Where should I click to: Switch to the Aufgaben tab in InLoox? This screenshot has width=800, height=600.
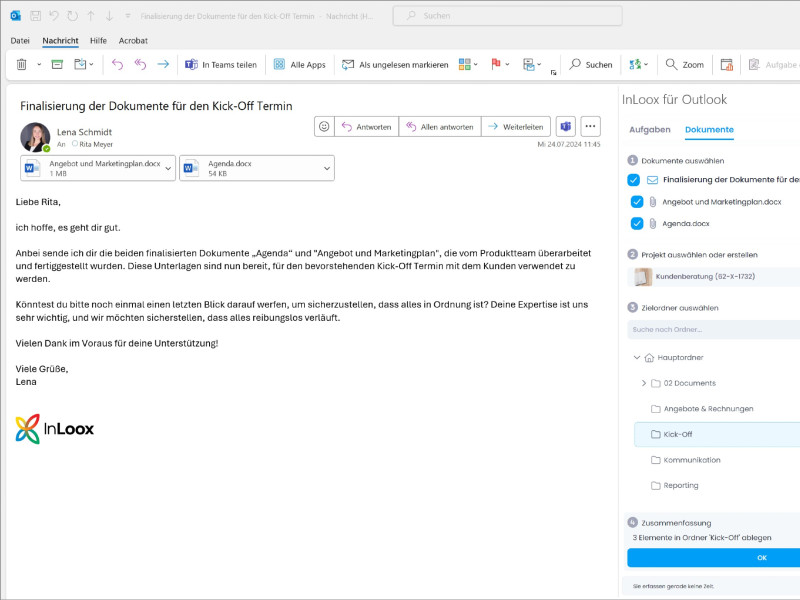coord(649,130)
